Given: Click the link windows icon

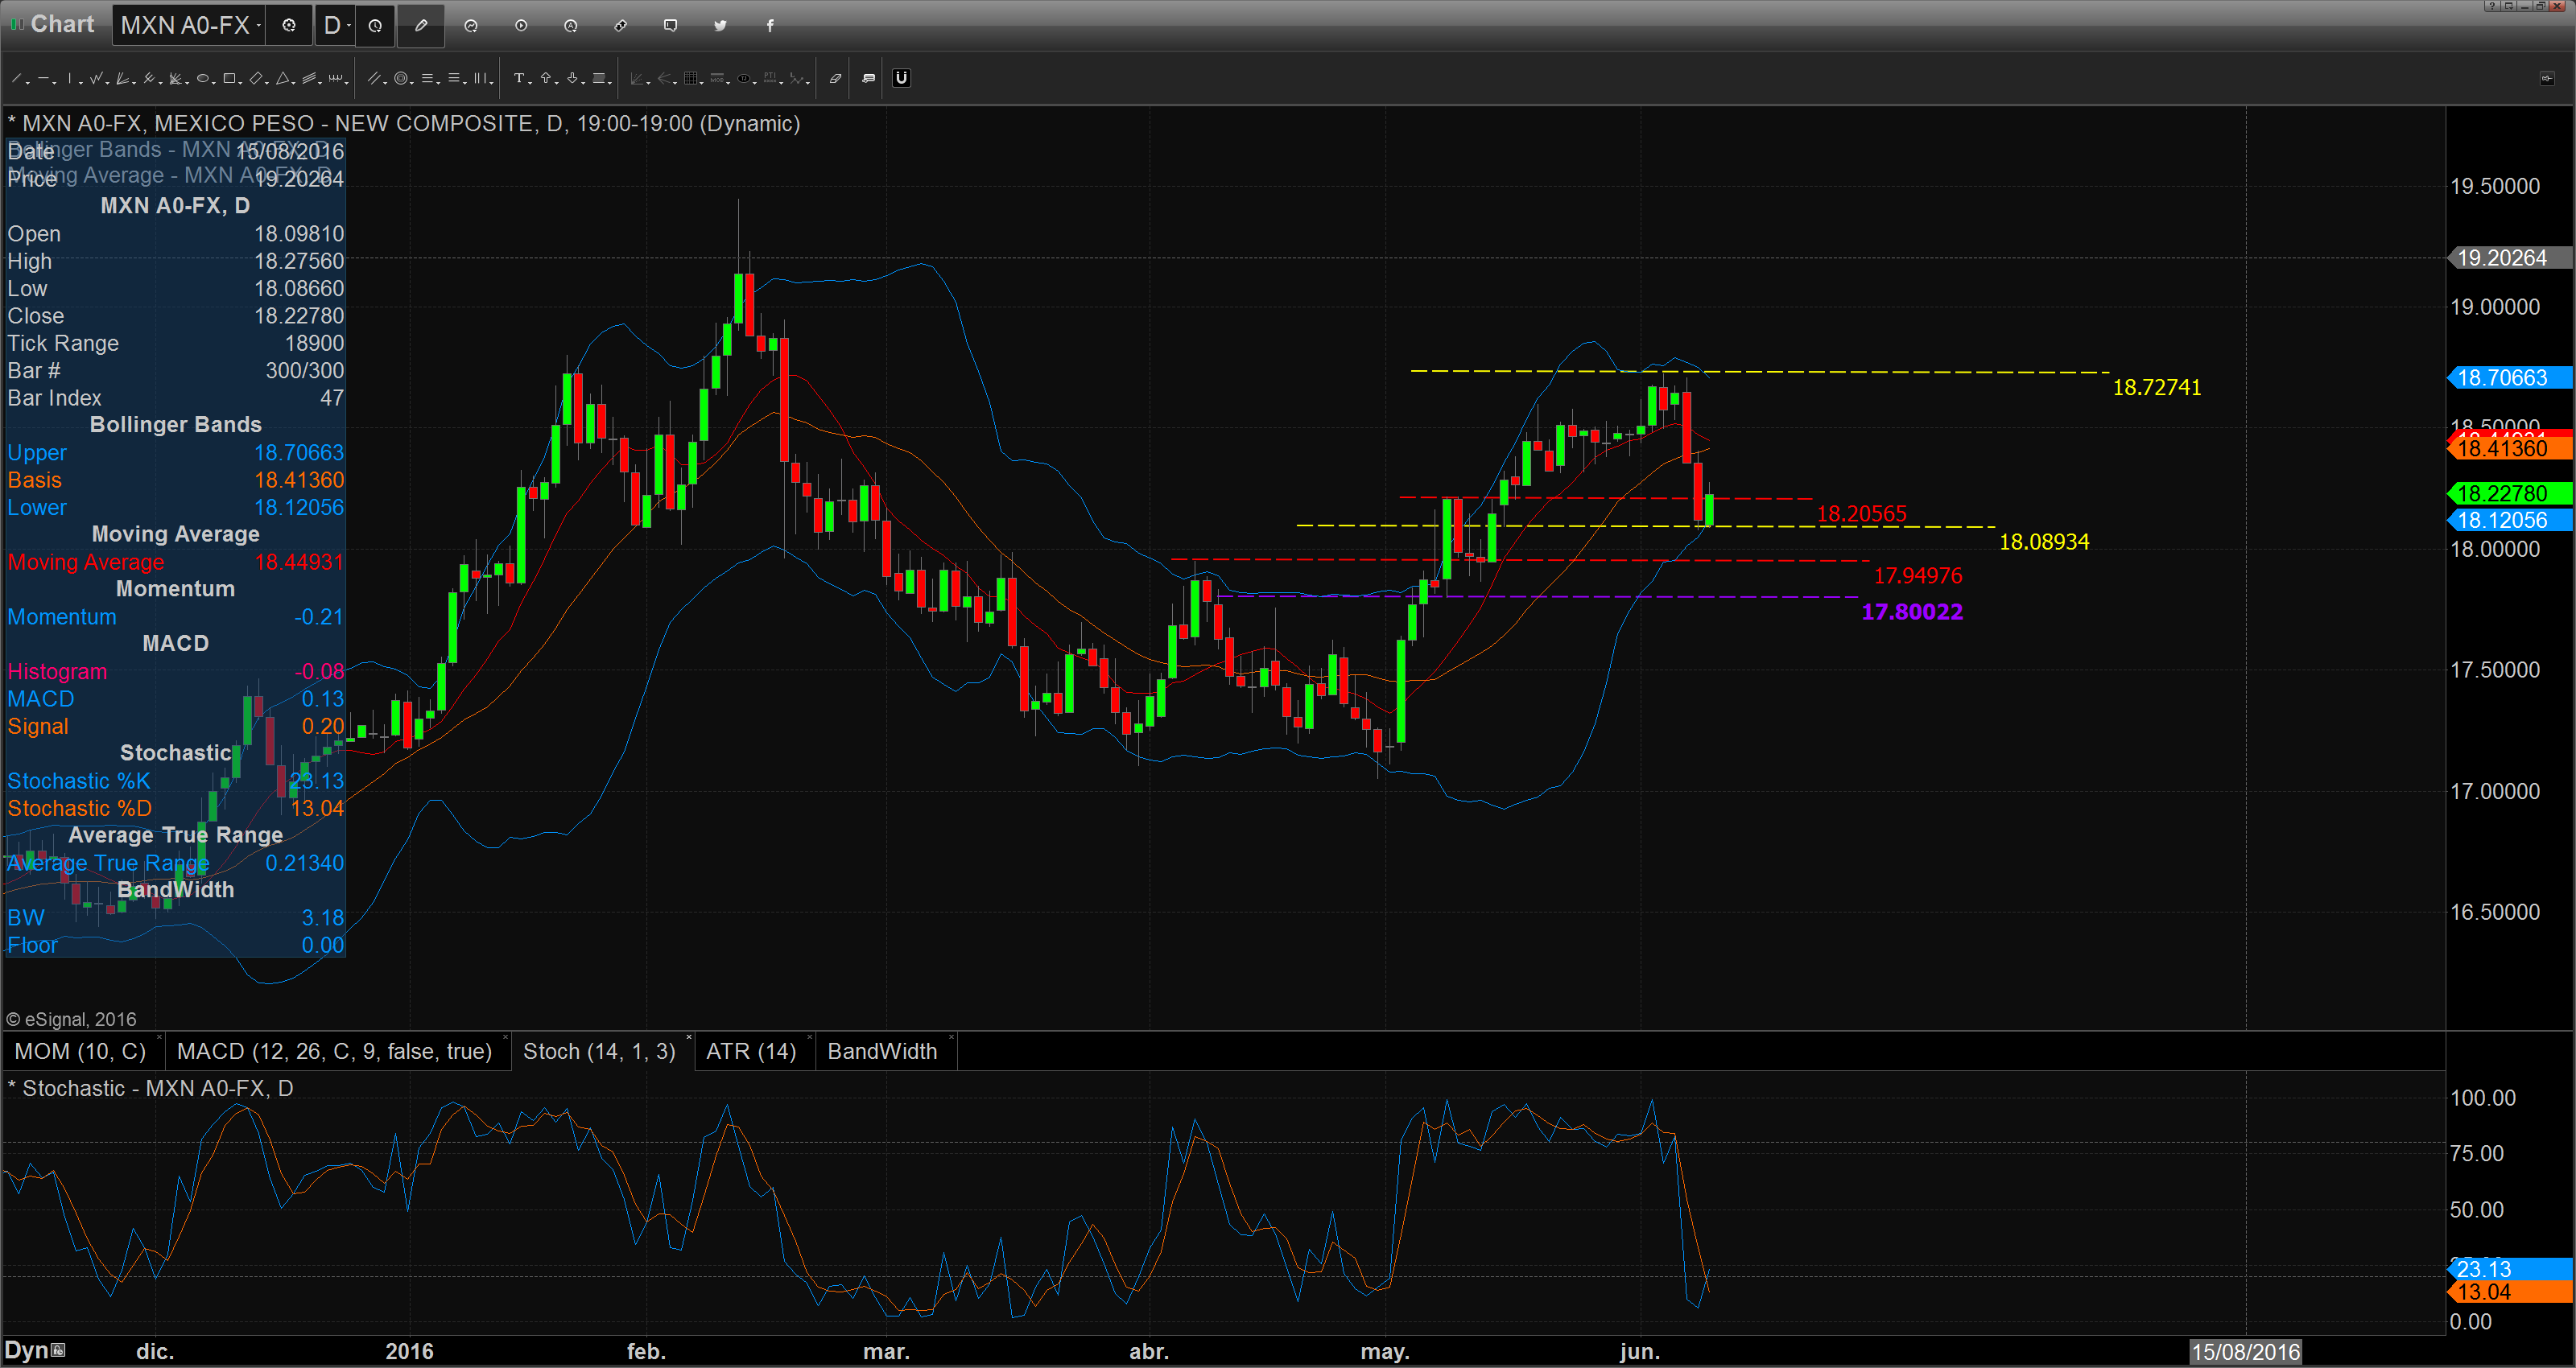Looking at the screenshot, I should point(621,25).
